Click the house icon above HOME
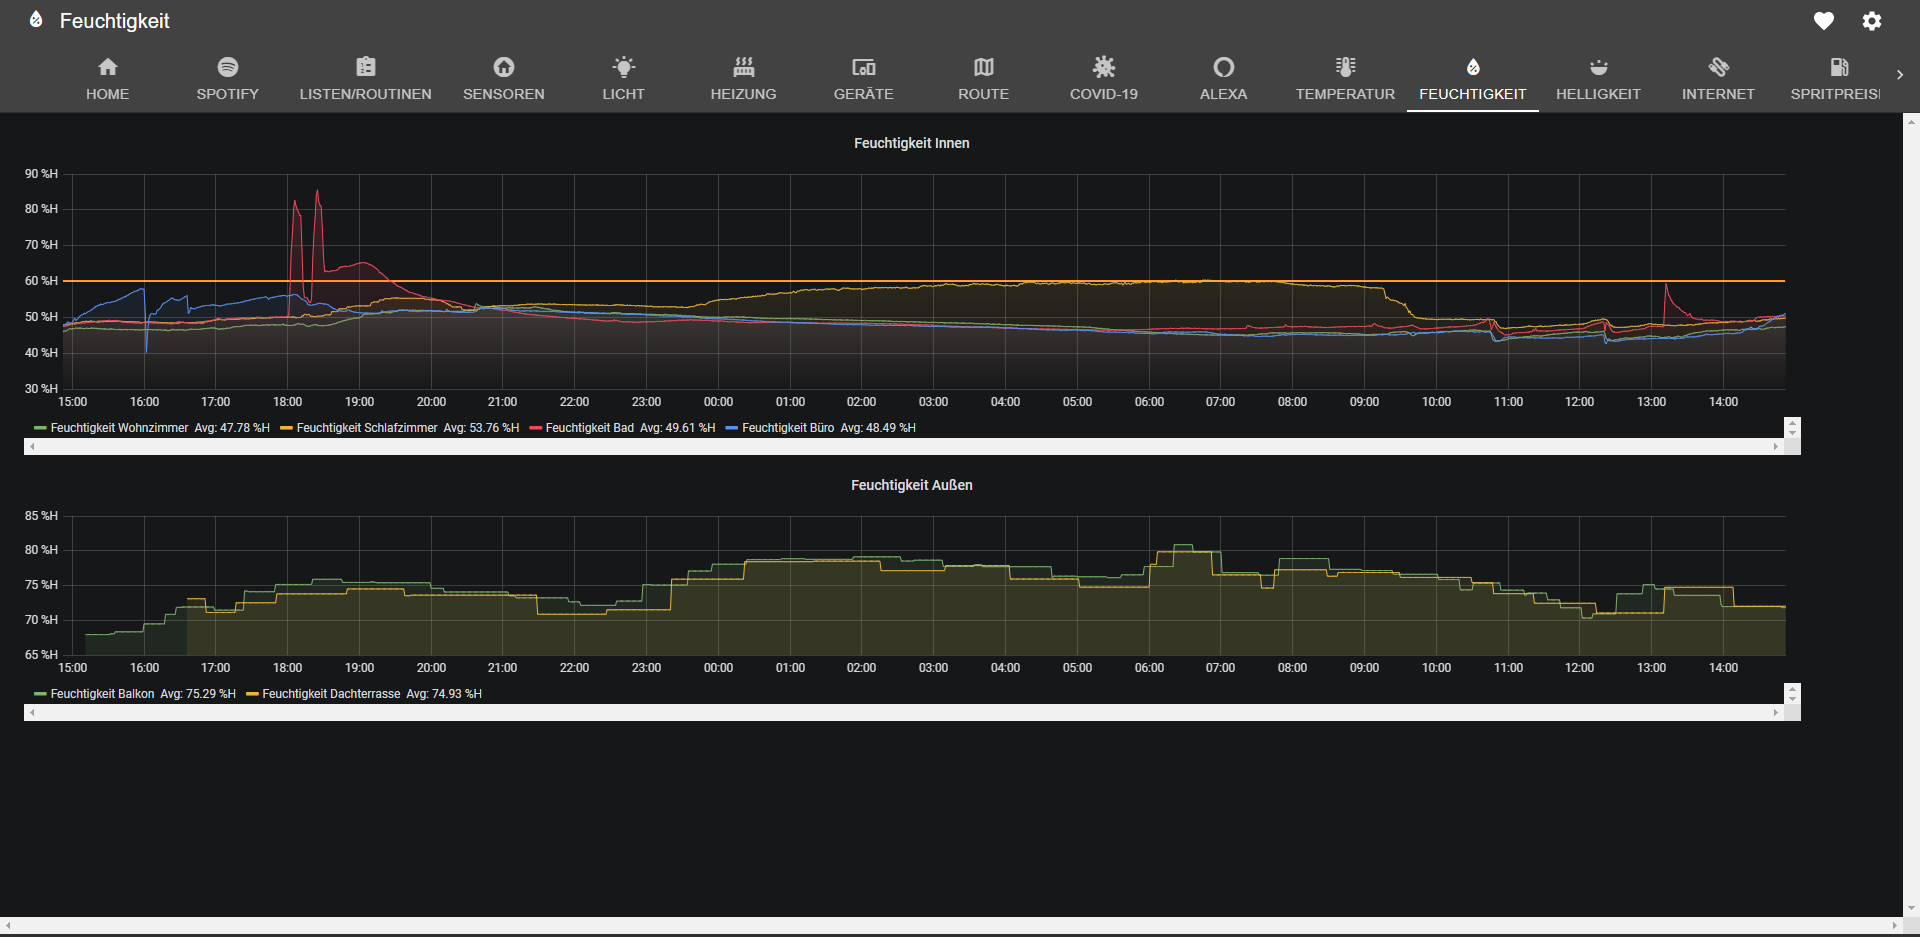This screenshot has width=1920, height=937. (x=107, y=67)
